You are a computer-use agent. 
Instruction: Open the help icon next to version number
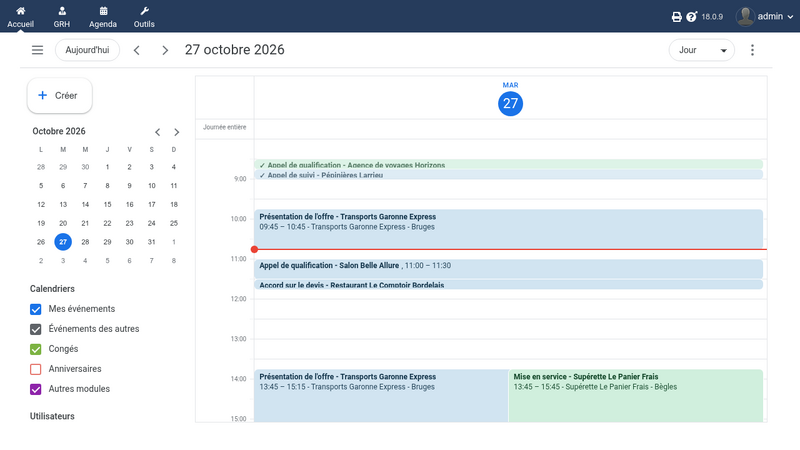click(691, 17)
